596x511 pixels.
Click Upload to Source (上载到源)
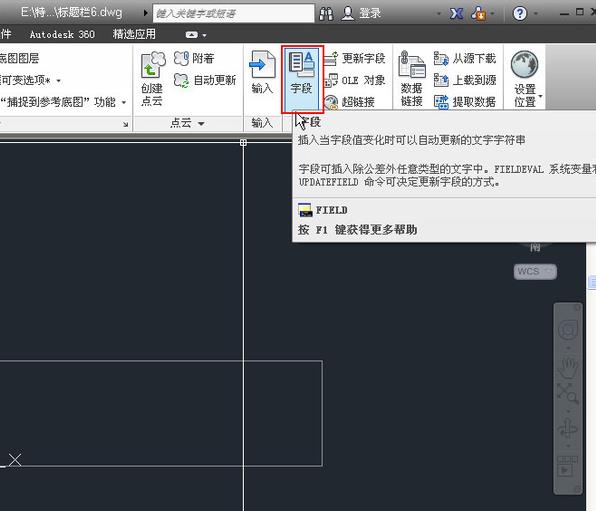click(x=464, y=80)
